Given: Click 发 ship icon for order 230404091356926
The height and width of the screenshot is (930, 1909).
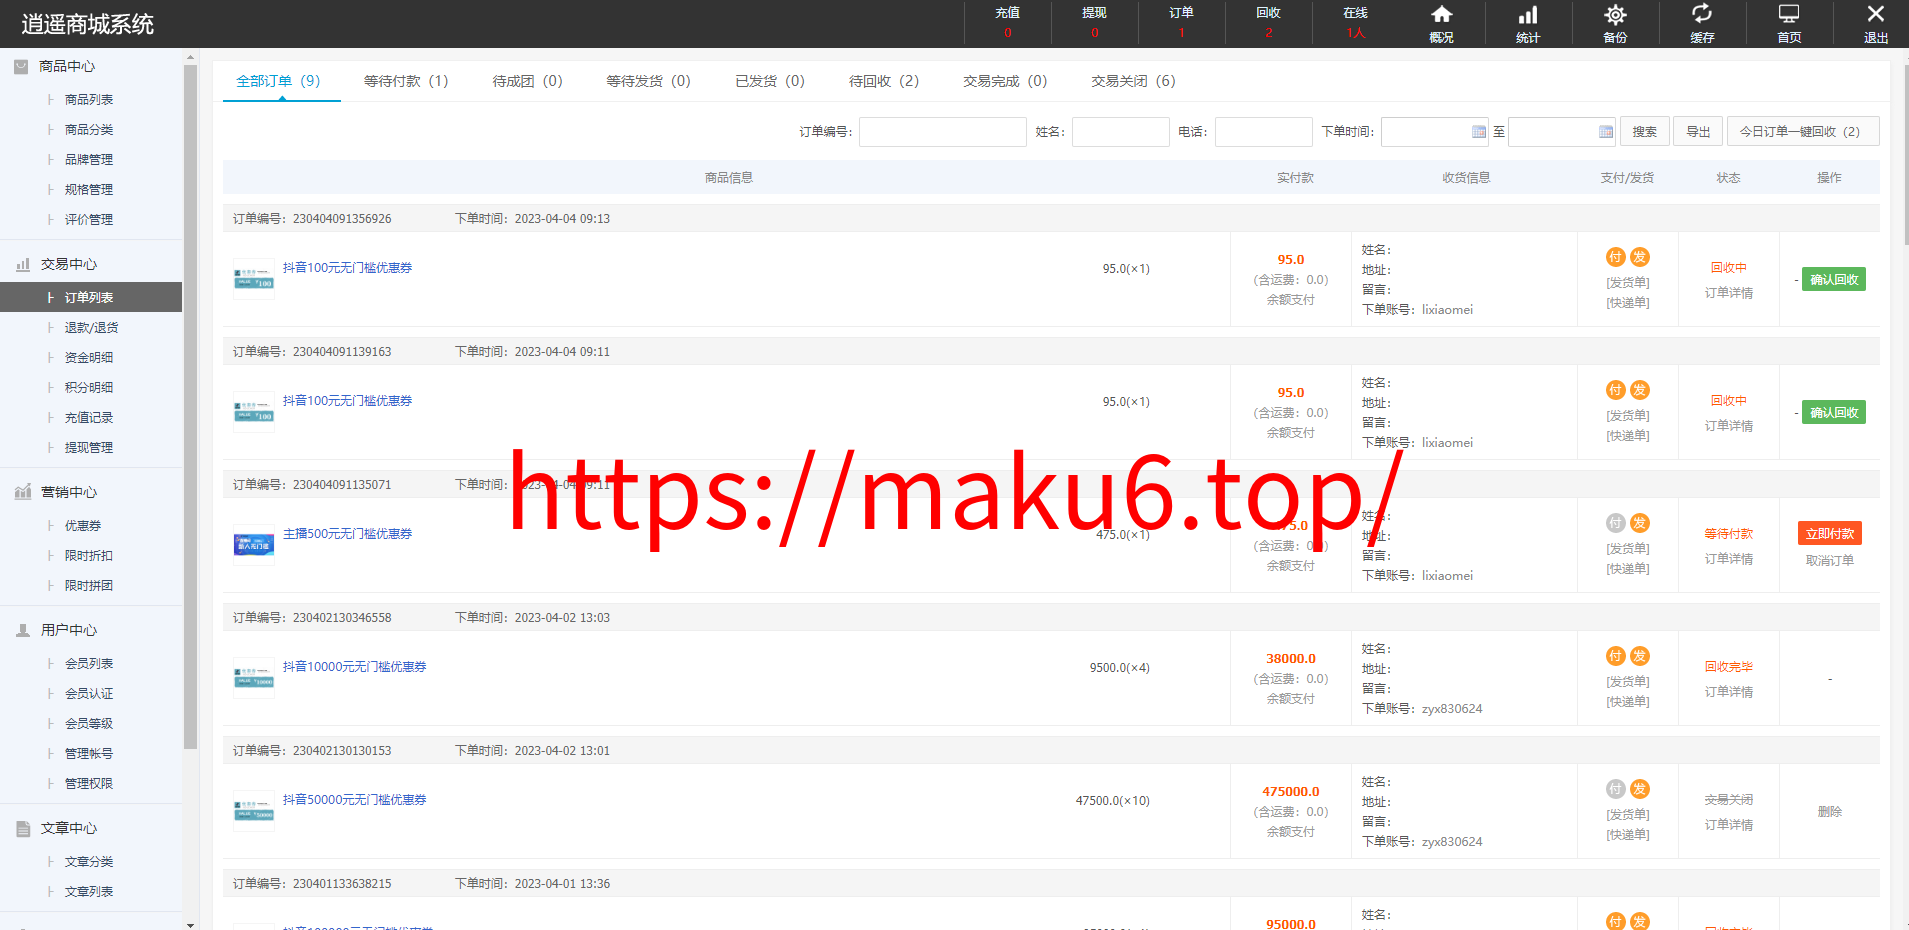Looking at the screenshot, I should click(x=1640, y=257).
